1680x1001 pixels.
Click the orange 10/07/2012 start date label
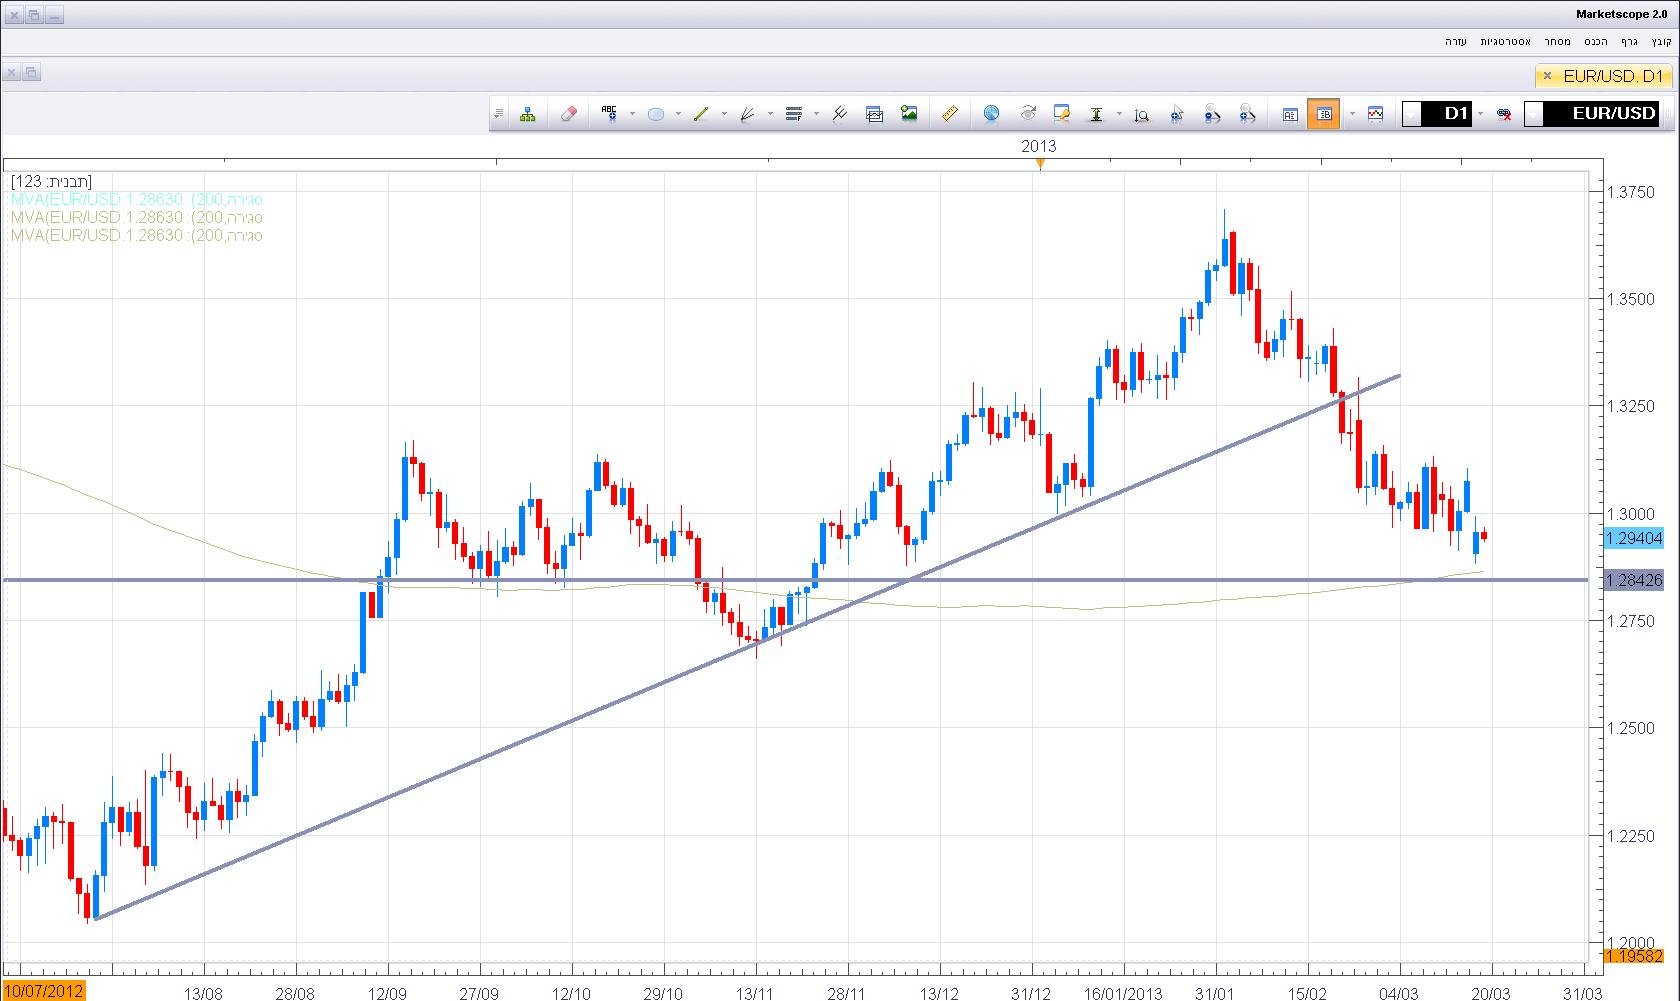44,991
